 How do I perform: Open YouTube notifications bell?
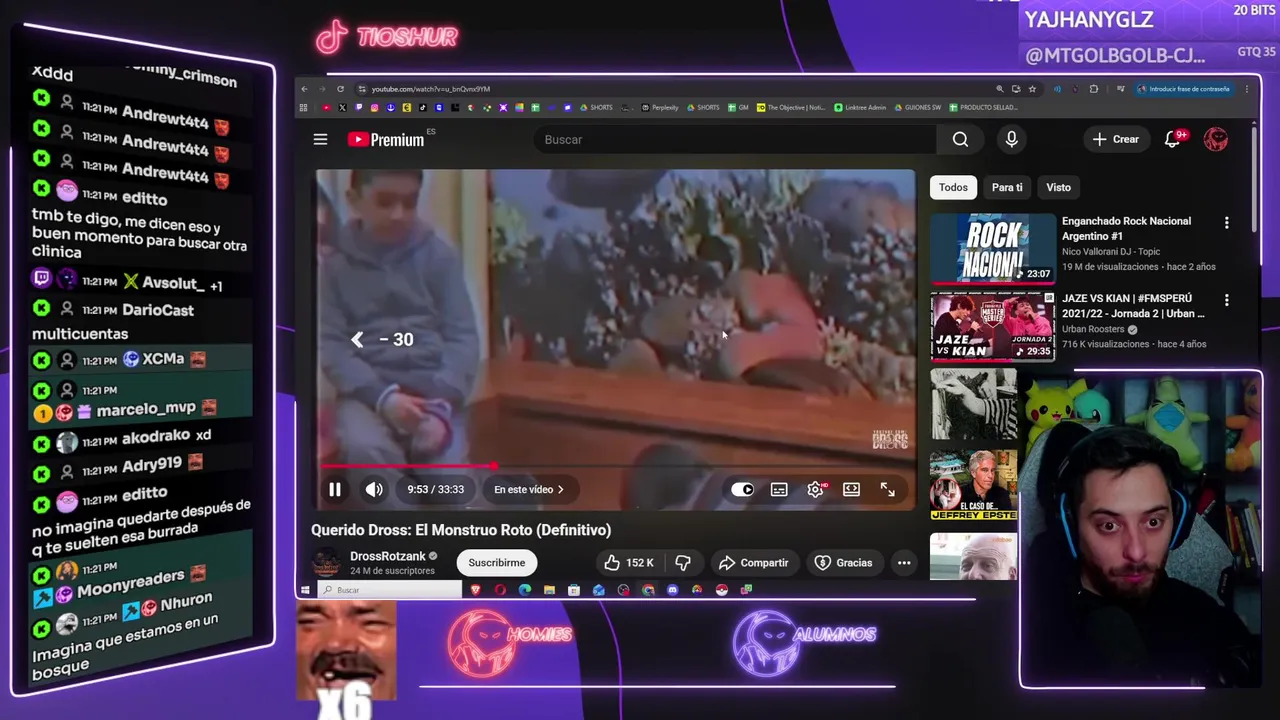coord(1172,139)
